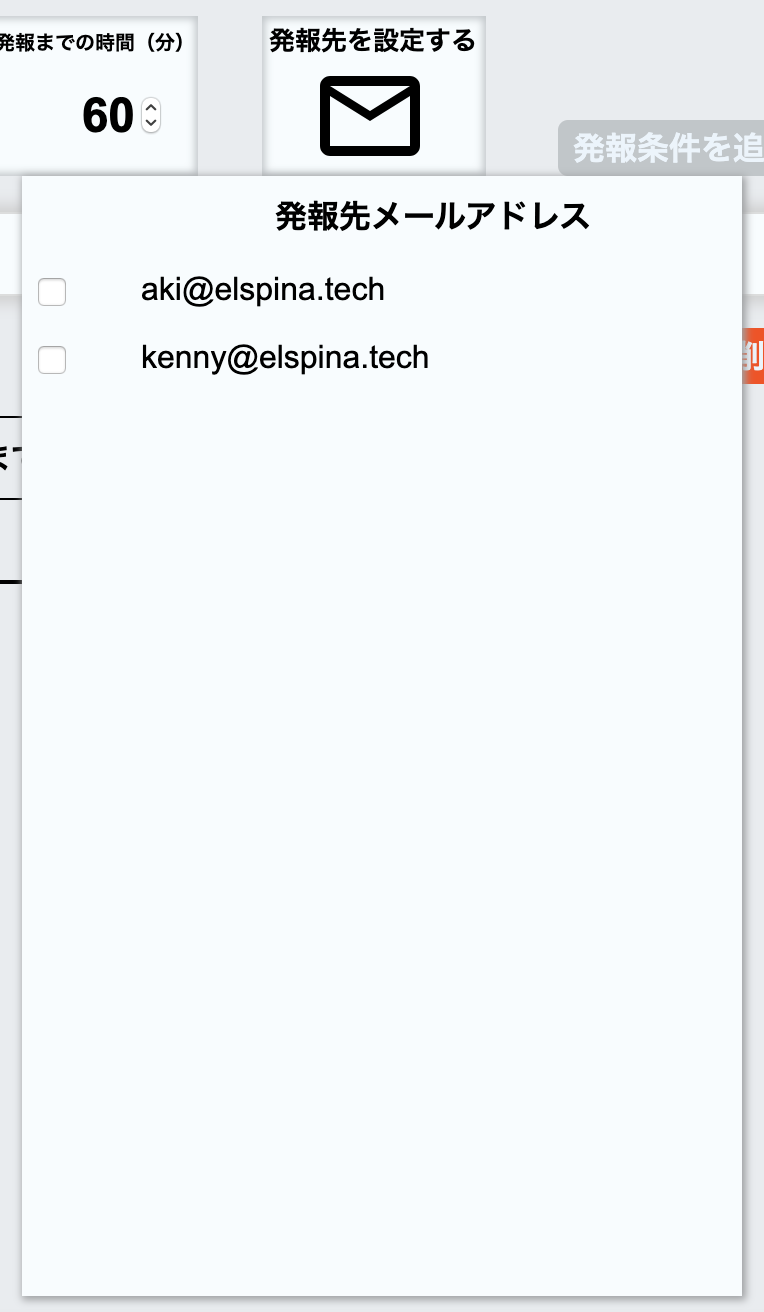Click empty space inside the email address popup
Image resolution: width=764 pixels, height=1312 pixels.
tap(382, 800)
